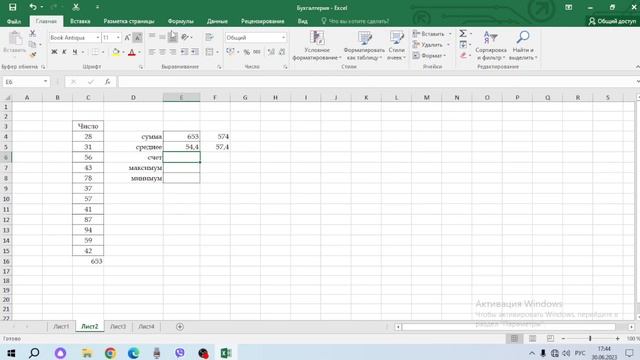The width and height of the screenshot is (640, 360).
Task: Open the Page Layout ribbon tab
Action: pyautogui.click(x=129, y=21)
